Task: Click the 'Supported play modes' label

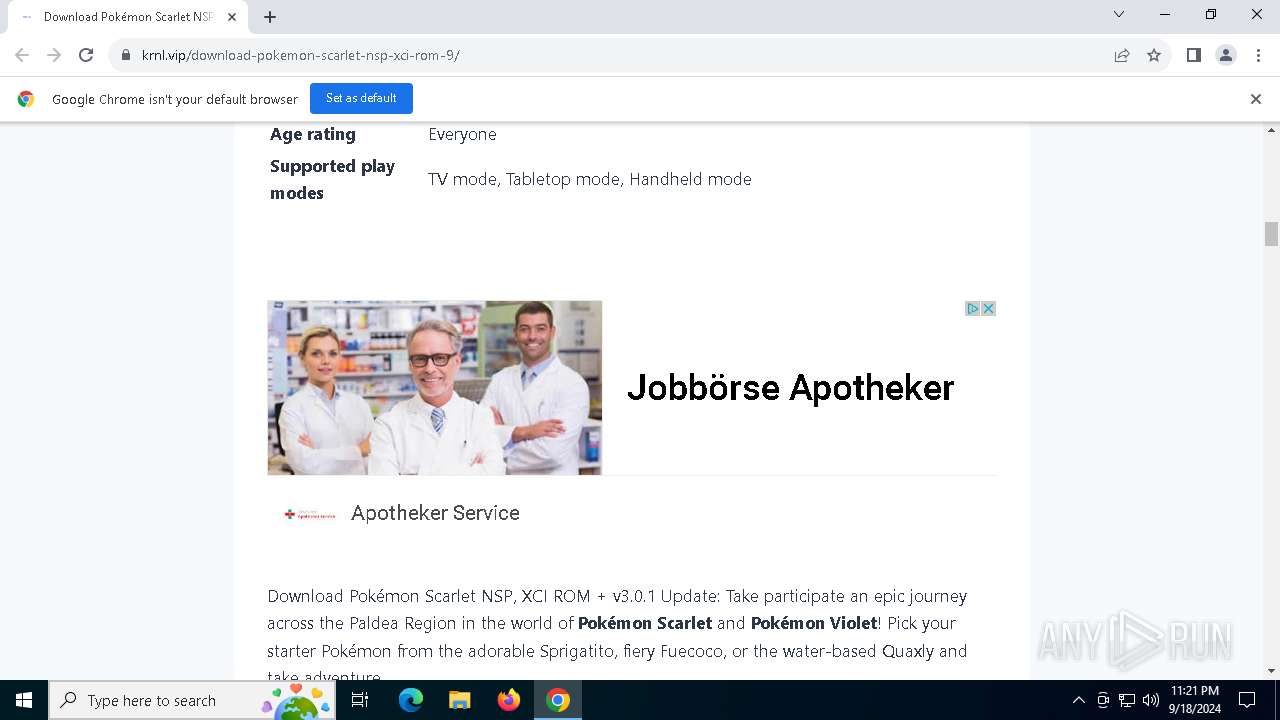Action: click(x=332, y=179)
